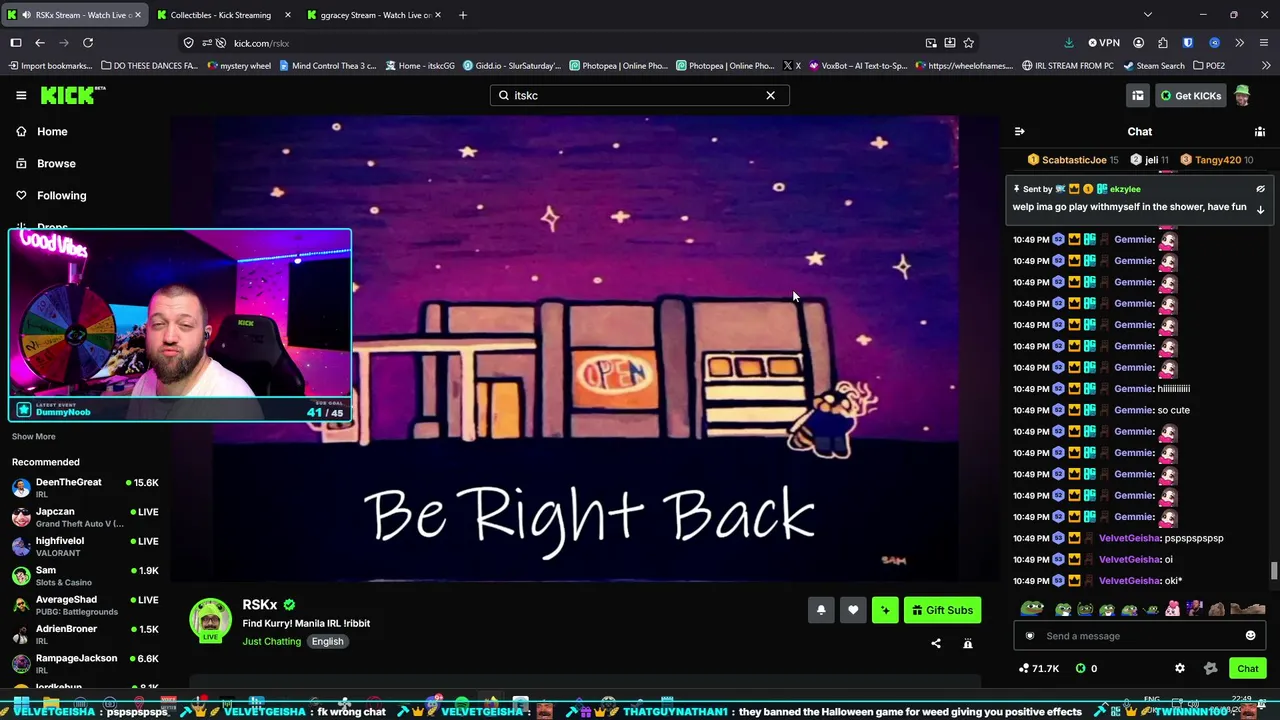Open the Kick inventory chest icon
This screenshot has height=720, width=1280.
click(x=1138, y=95)
